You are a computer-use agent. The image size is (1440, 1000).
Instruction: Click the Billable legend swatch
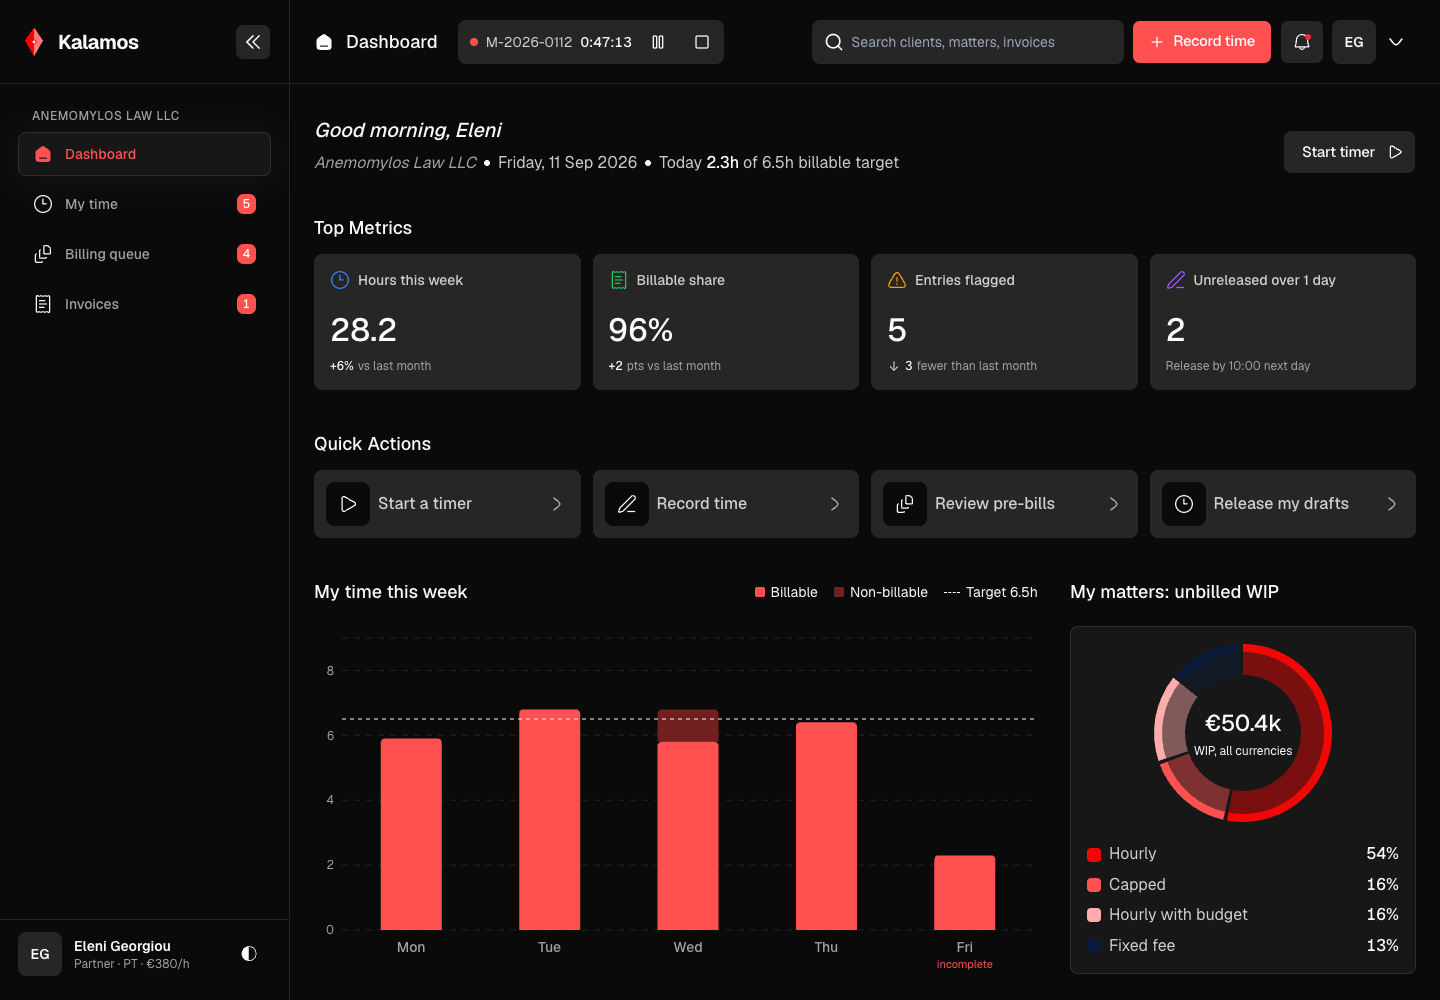coord(760,592)
